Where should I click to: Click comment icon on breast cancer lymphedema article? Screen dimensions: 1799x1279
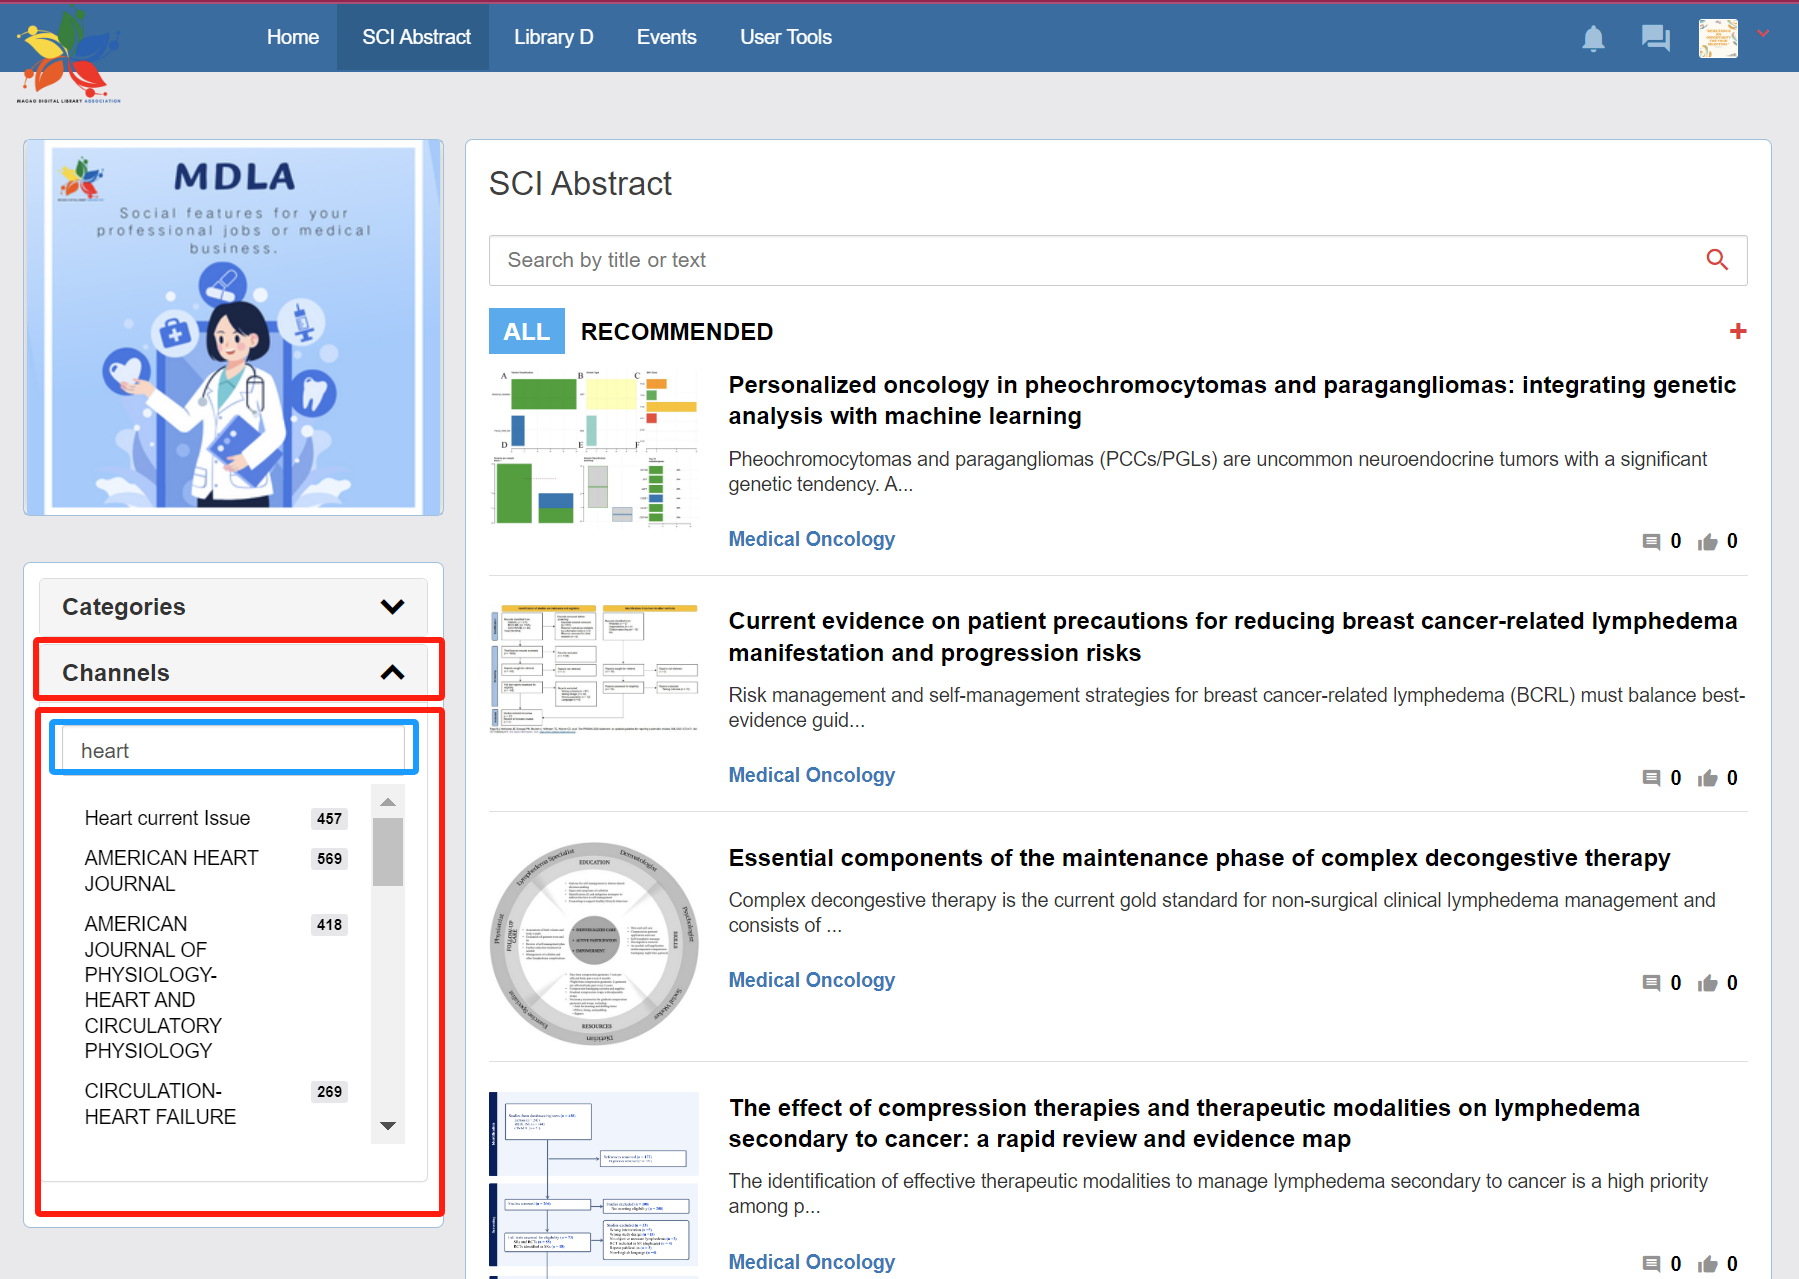1651,779
